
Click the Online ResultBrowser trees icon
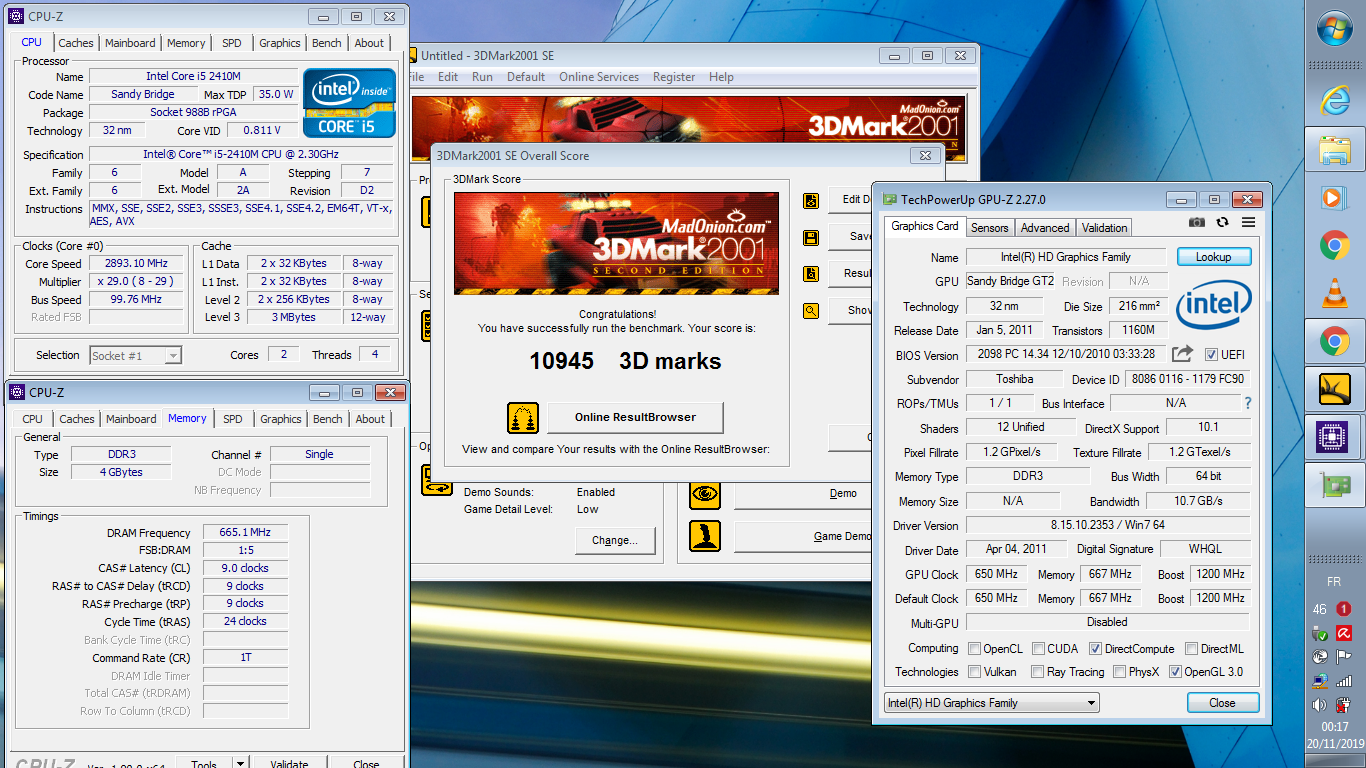(x=523, y=418)
